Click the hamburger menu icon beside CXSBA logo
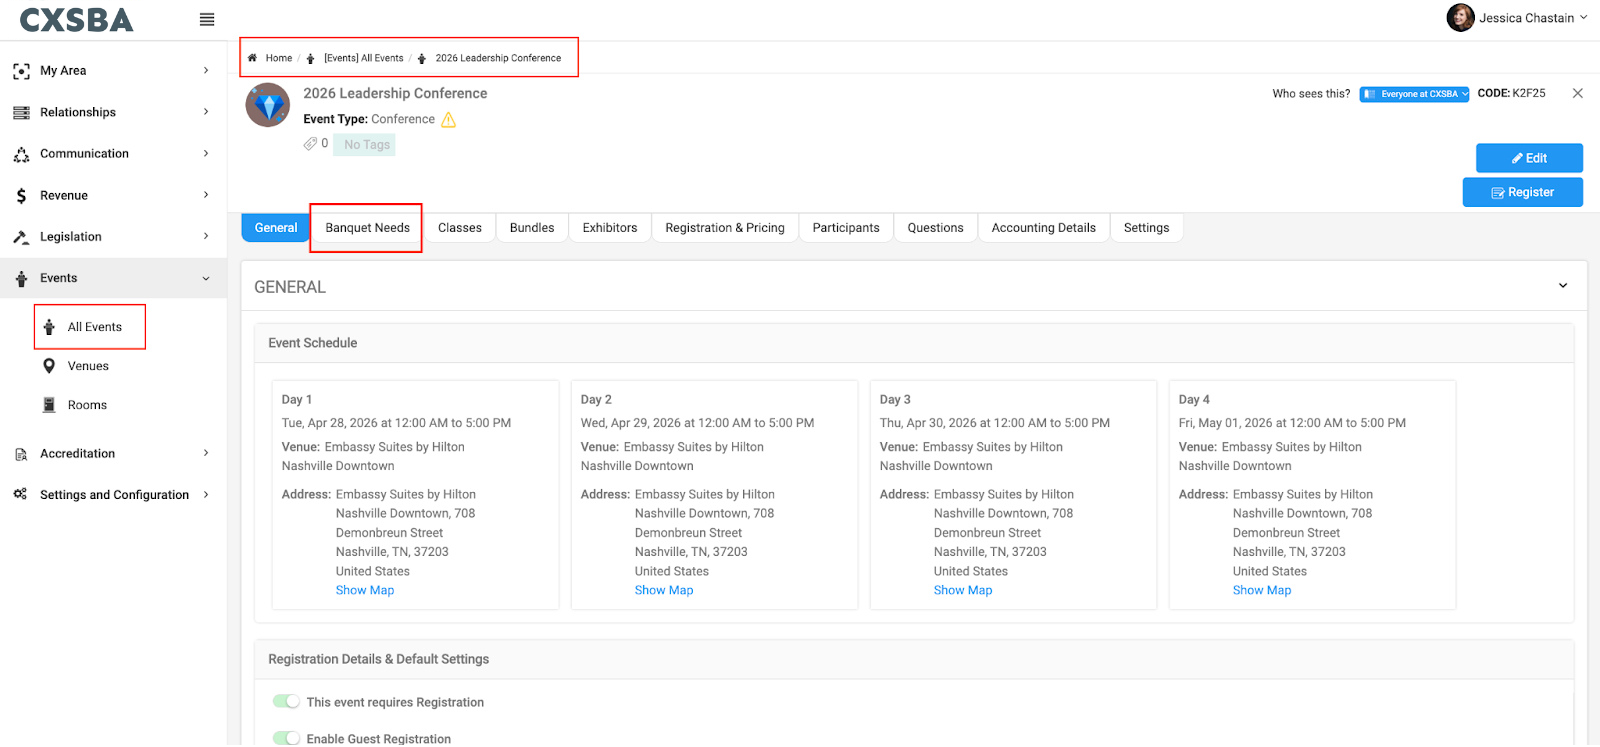The width and height of the screenshot is (1600, 747). click(207, 20)
